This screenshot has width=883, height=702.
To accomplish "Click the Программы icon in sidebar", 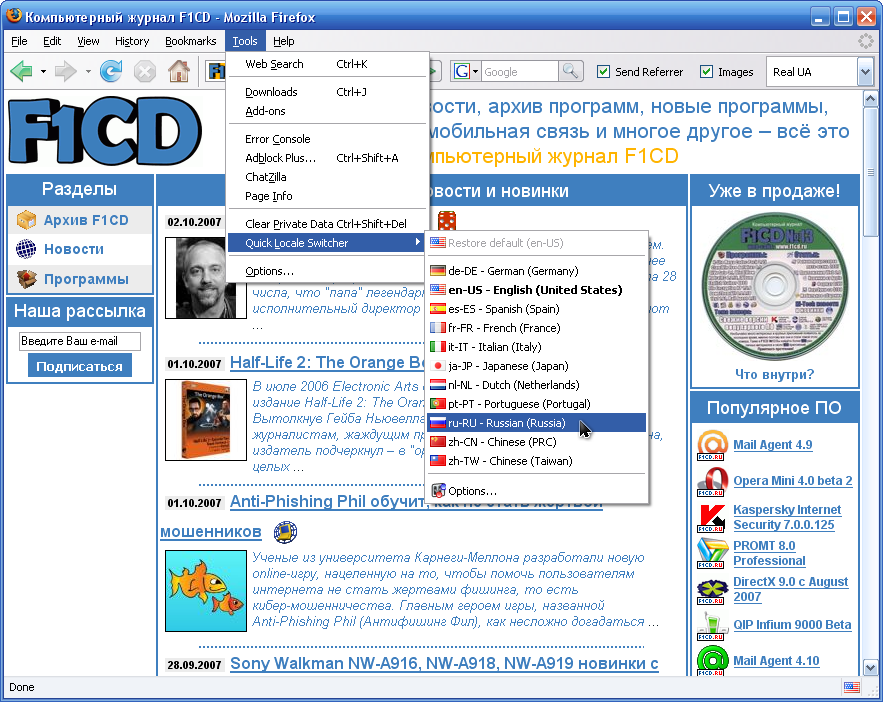I will pos(26,279).
